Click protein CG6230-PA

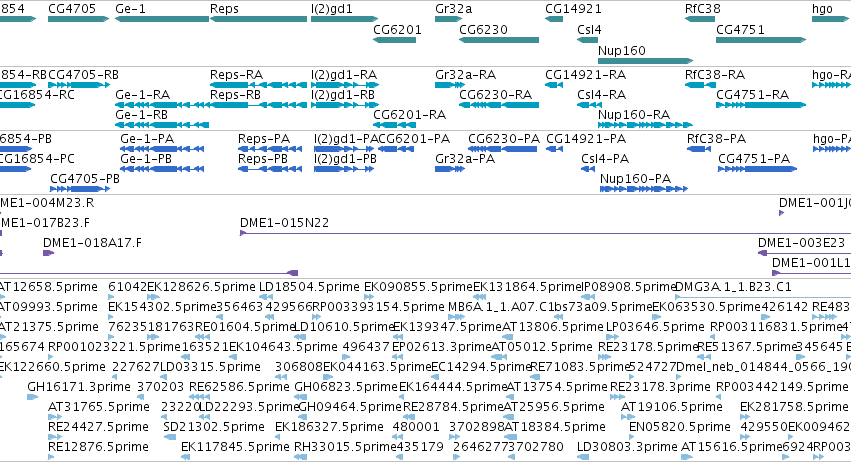pos(503,149)
